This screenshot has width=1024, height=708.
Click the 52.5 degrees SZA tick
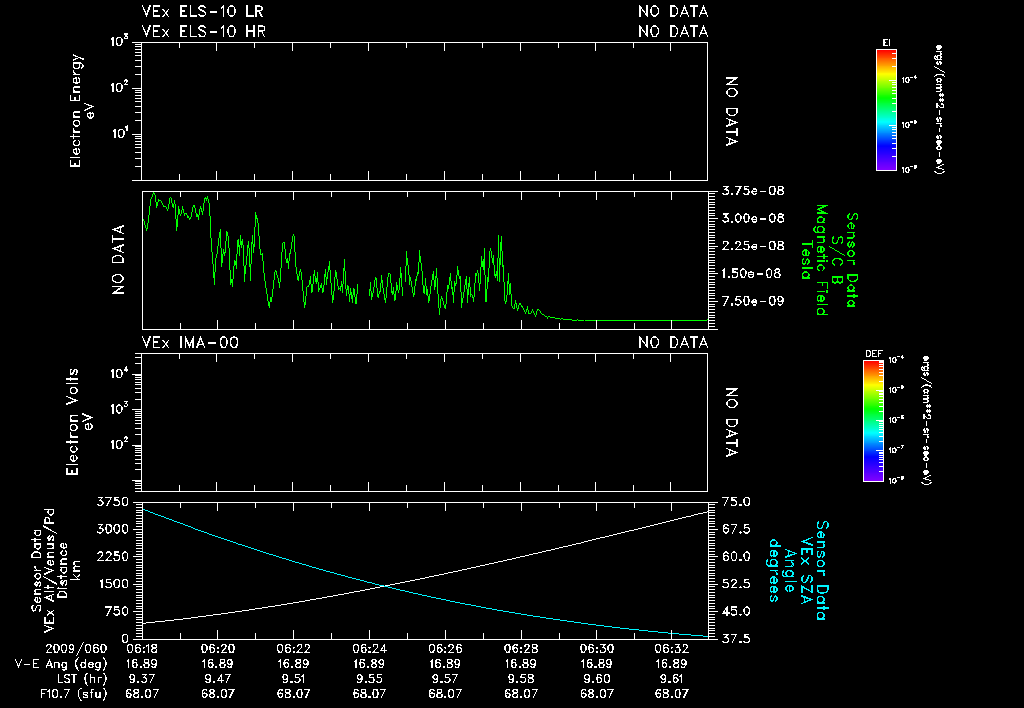pos(736,584)
